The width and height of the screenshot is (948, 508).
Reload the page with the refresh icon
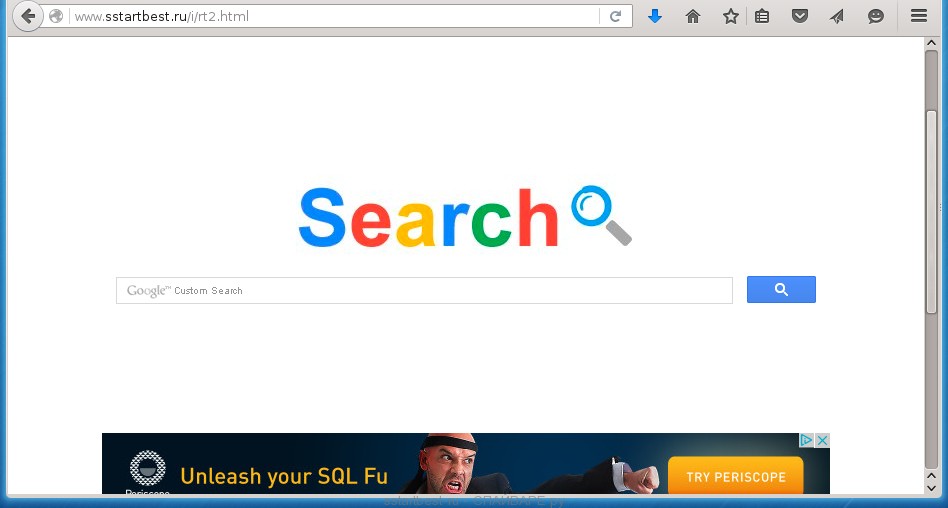(x=615, y=16)
